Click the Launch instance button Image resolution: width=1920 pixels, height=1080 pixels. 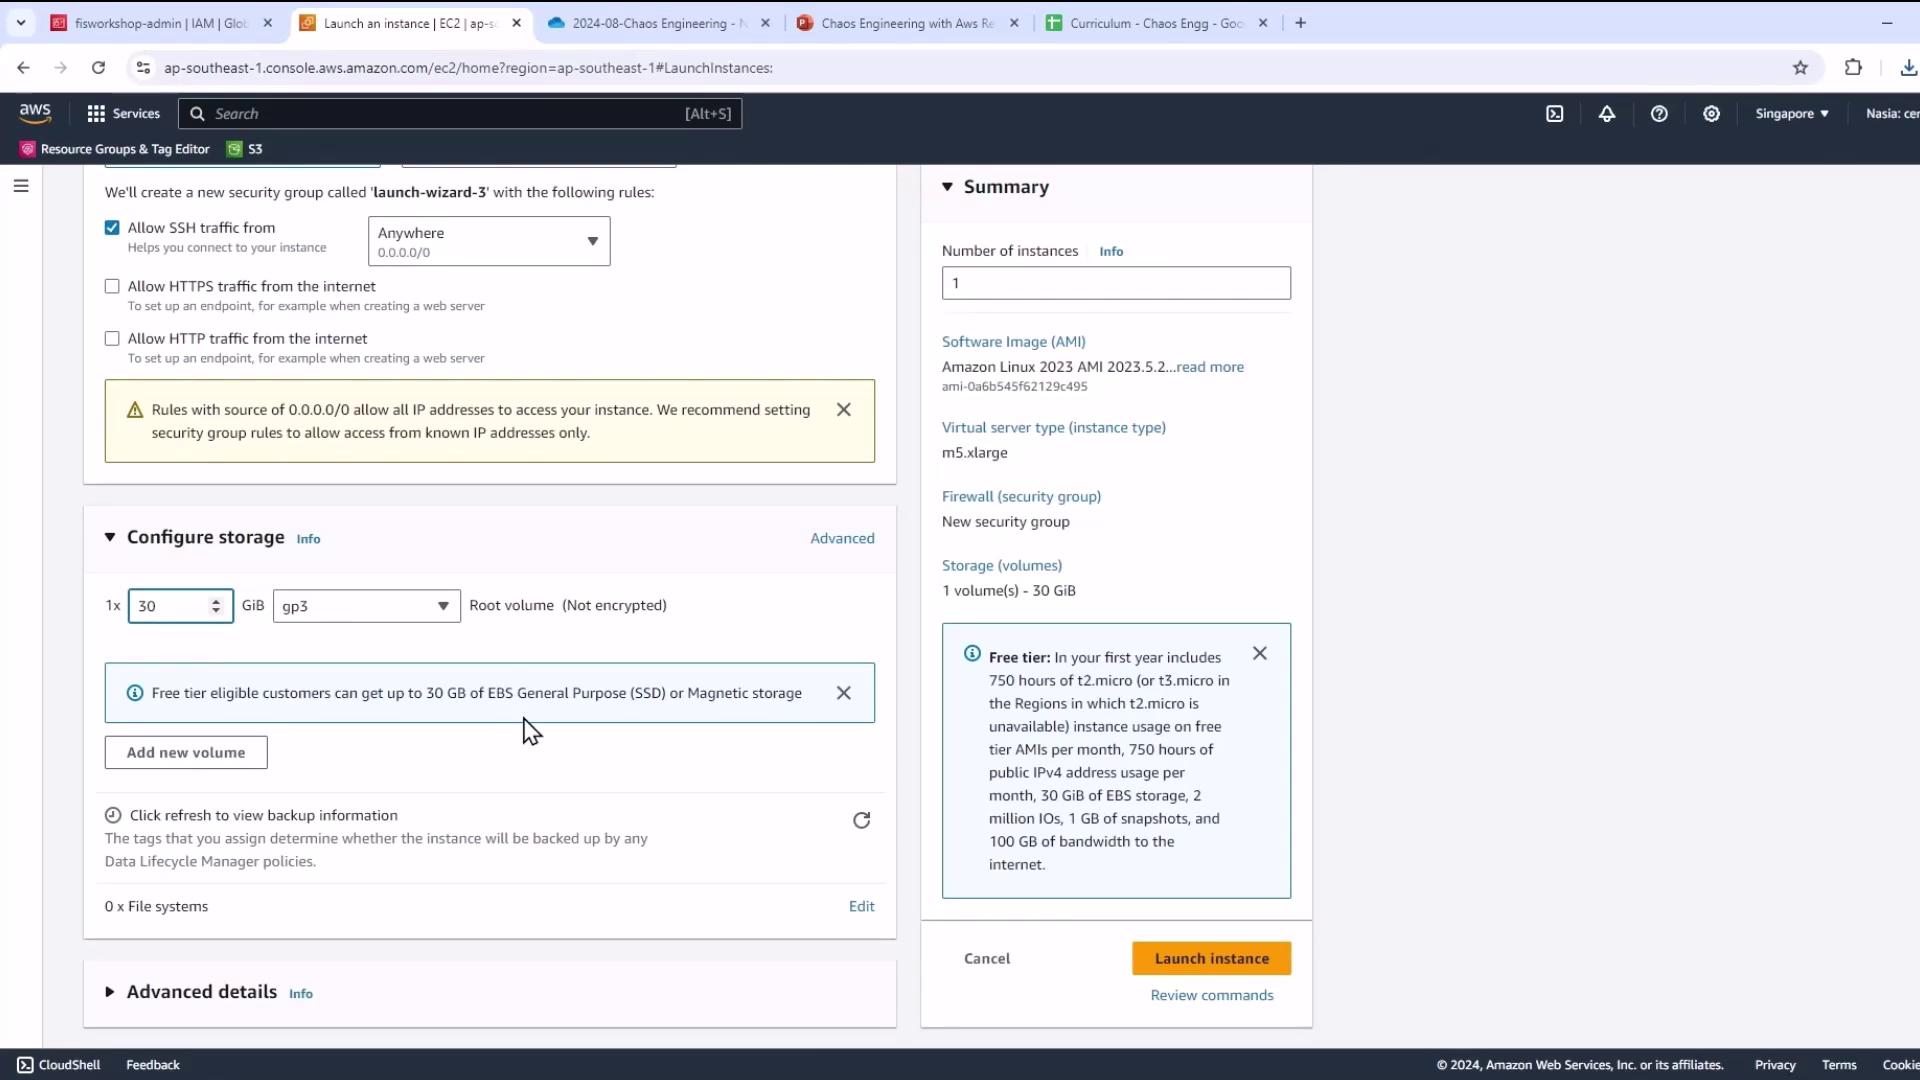[1211, 958]
